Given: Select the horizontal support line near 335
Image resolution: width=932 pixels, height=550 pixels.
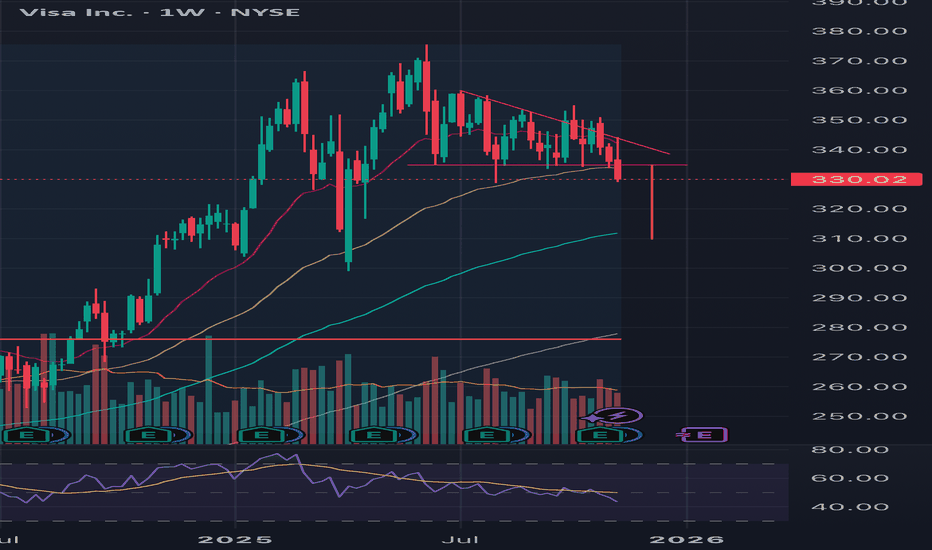Looking at the screenshot, I should pyautogui.click(x=547, y=165).
